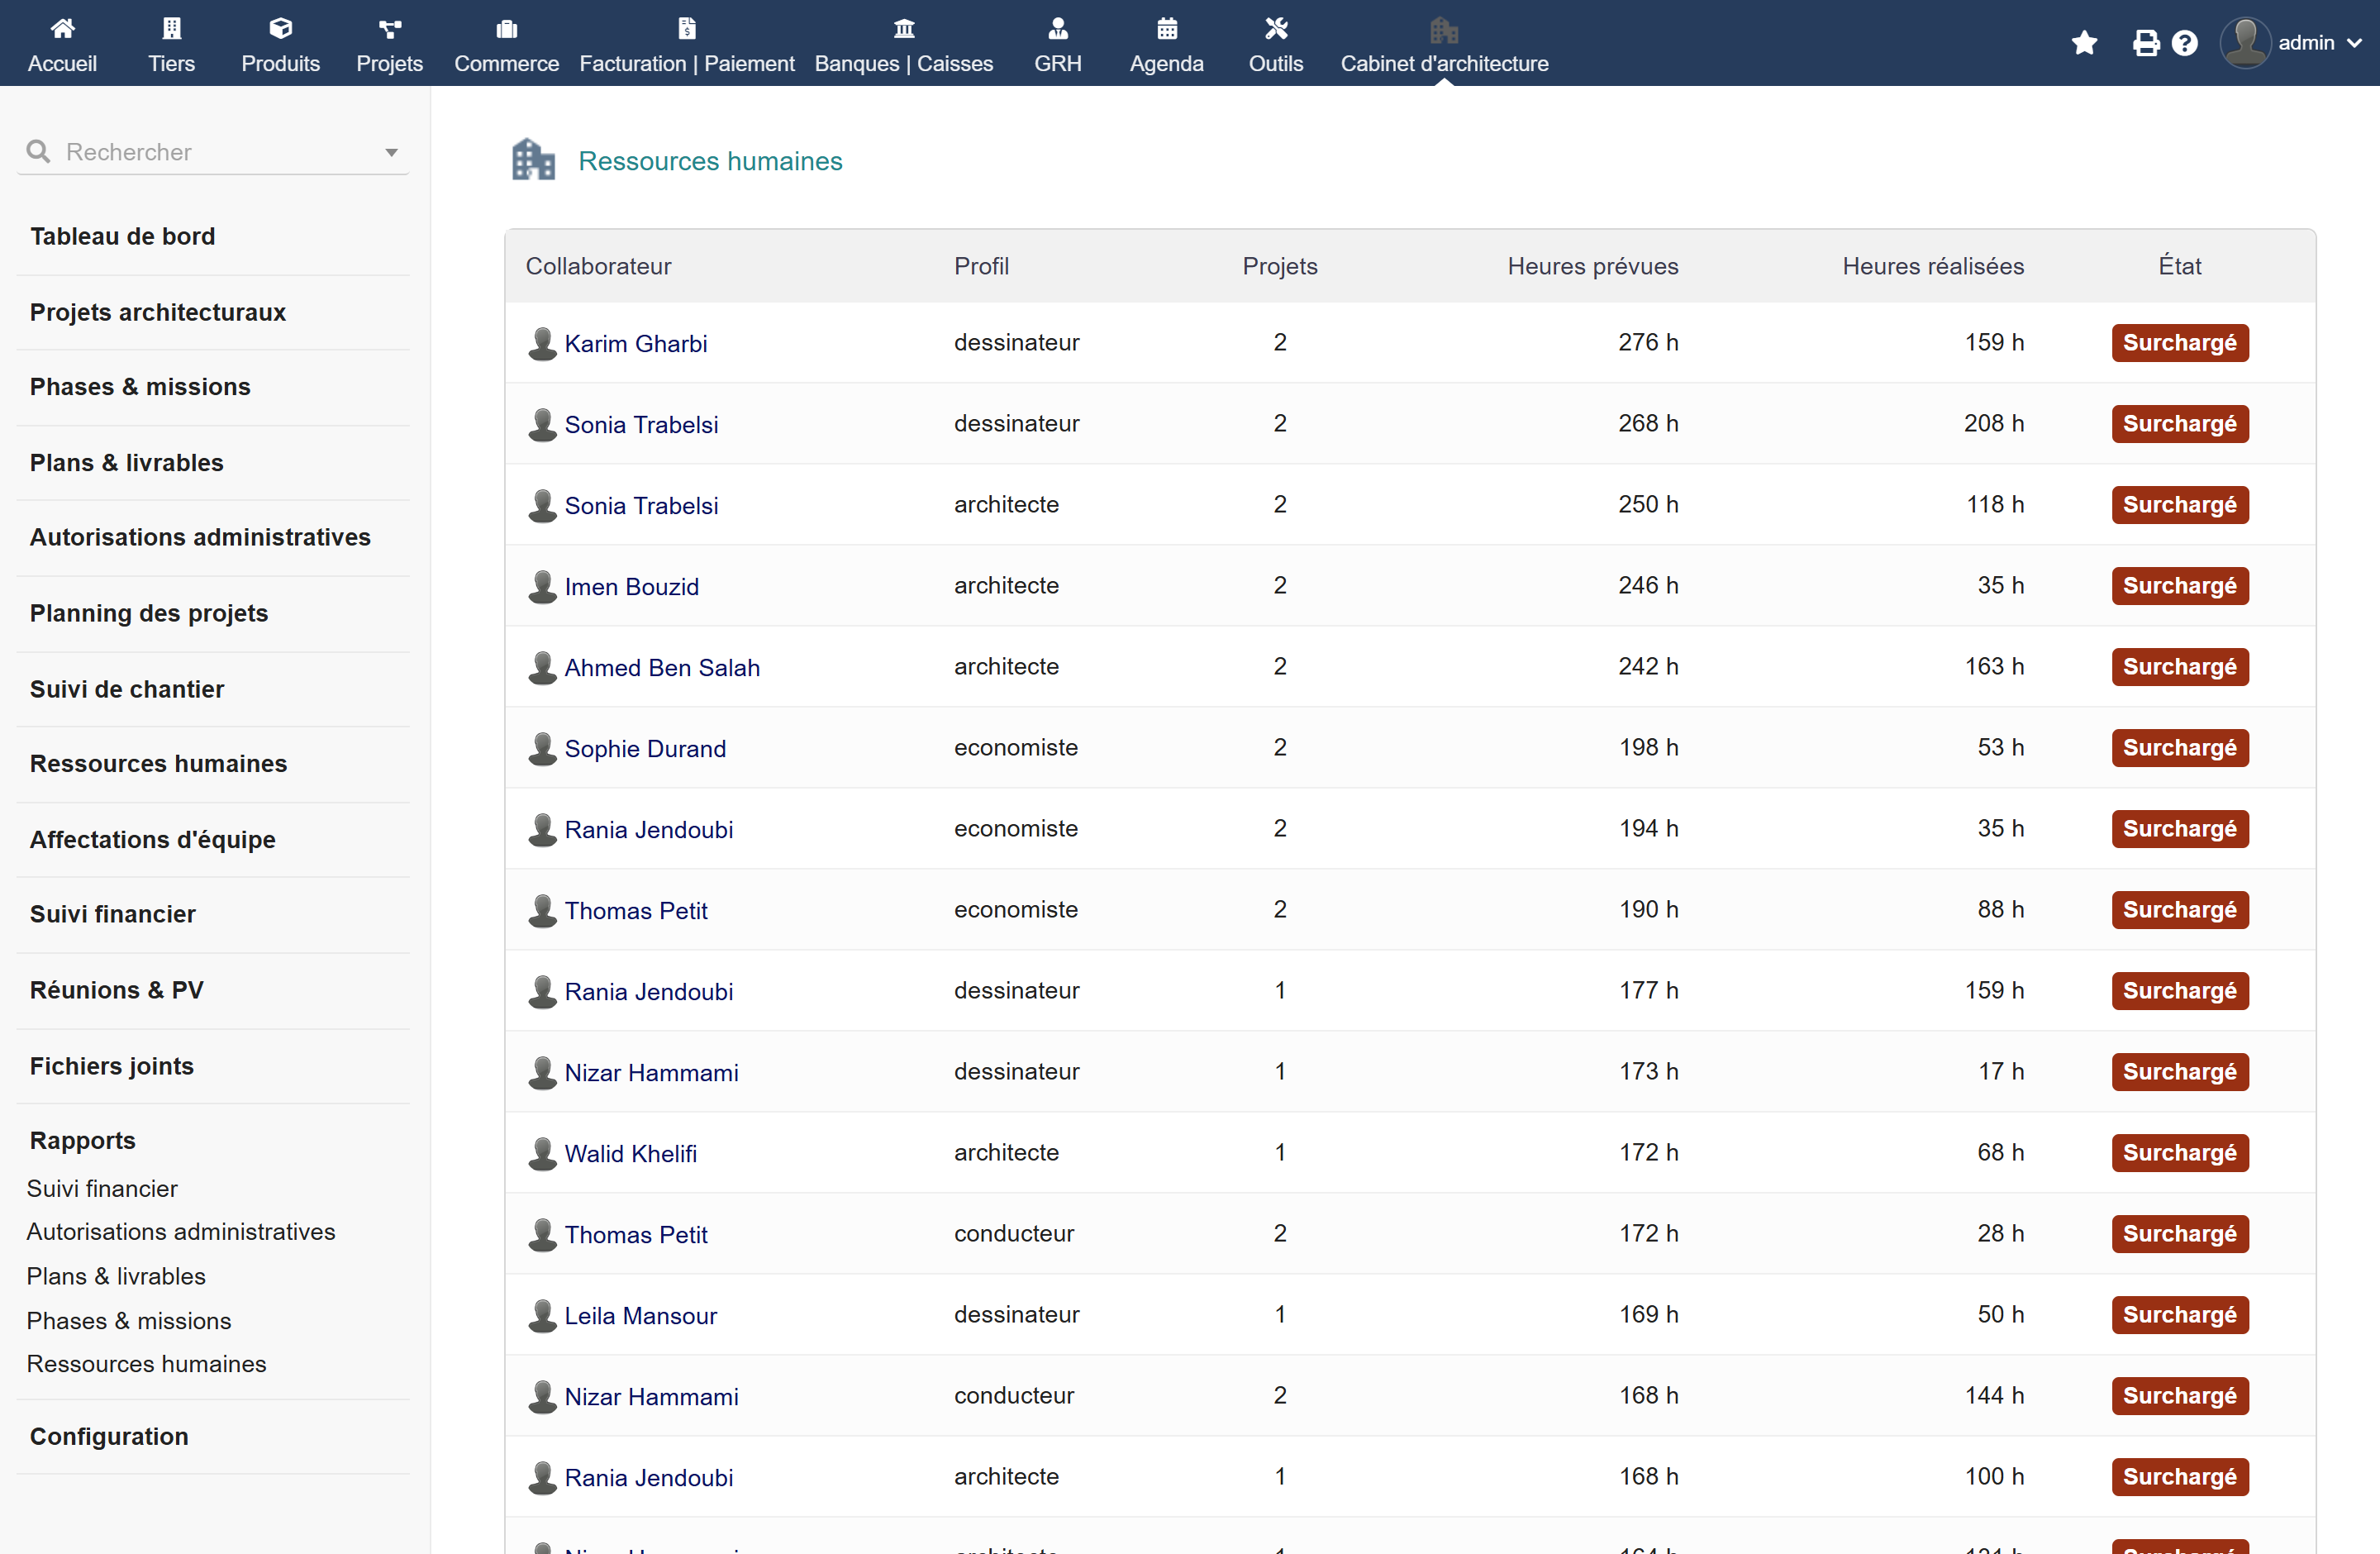Click the Heures prévues column header
2380x1554 pixels.
coord(1593,266)
